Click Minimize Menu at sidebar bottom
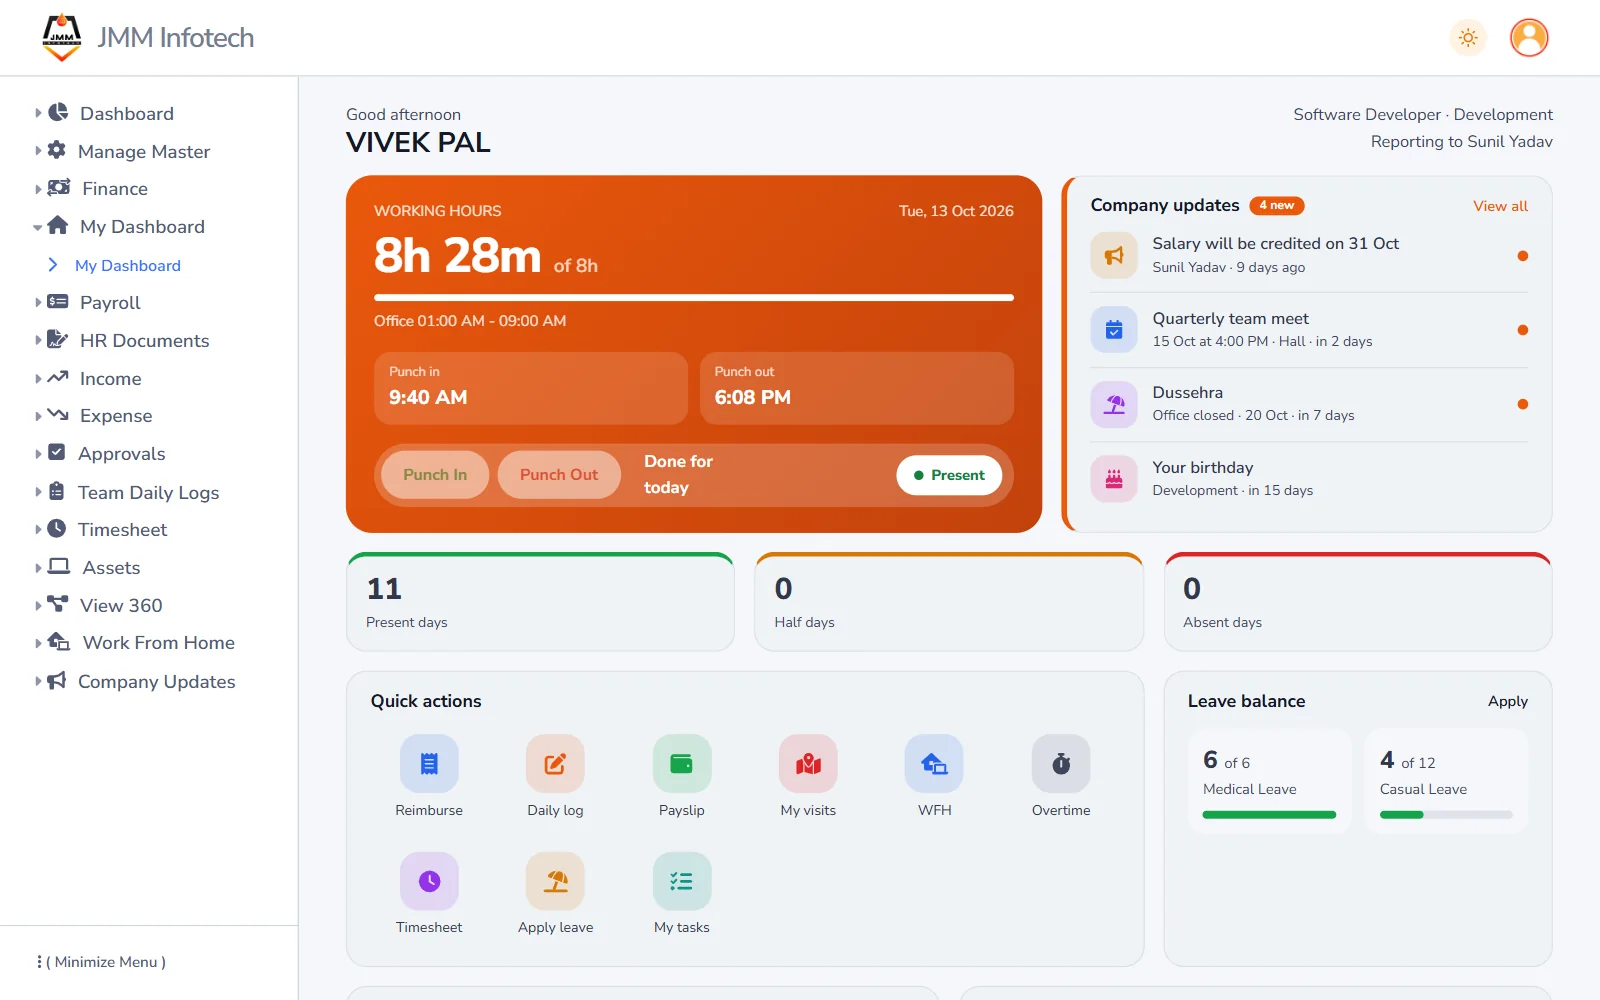1600x1000 pixels. (x=102, y=962)
